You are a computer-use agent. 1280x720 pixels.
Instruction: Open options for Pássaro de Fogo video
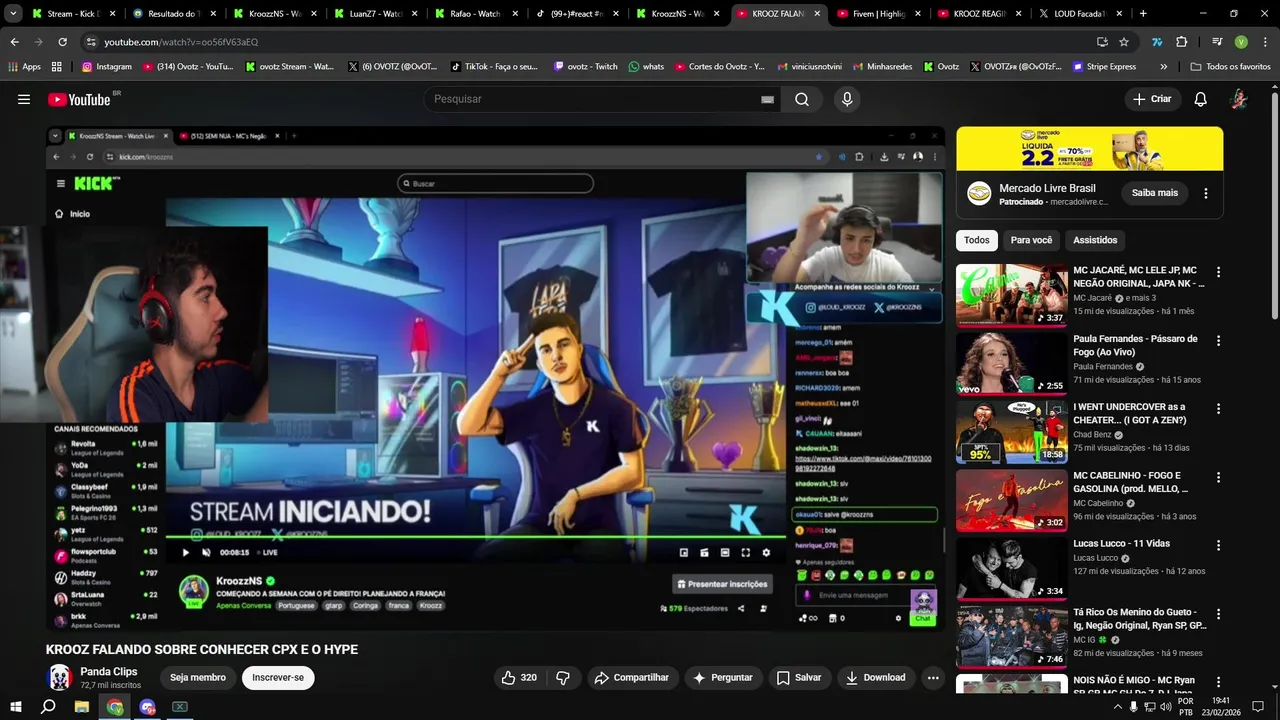(1218, 340)
